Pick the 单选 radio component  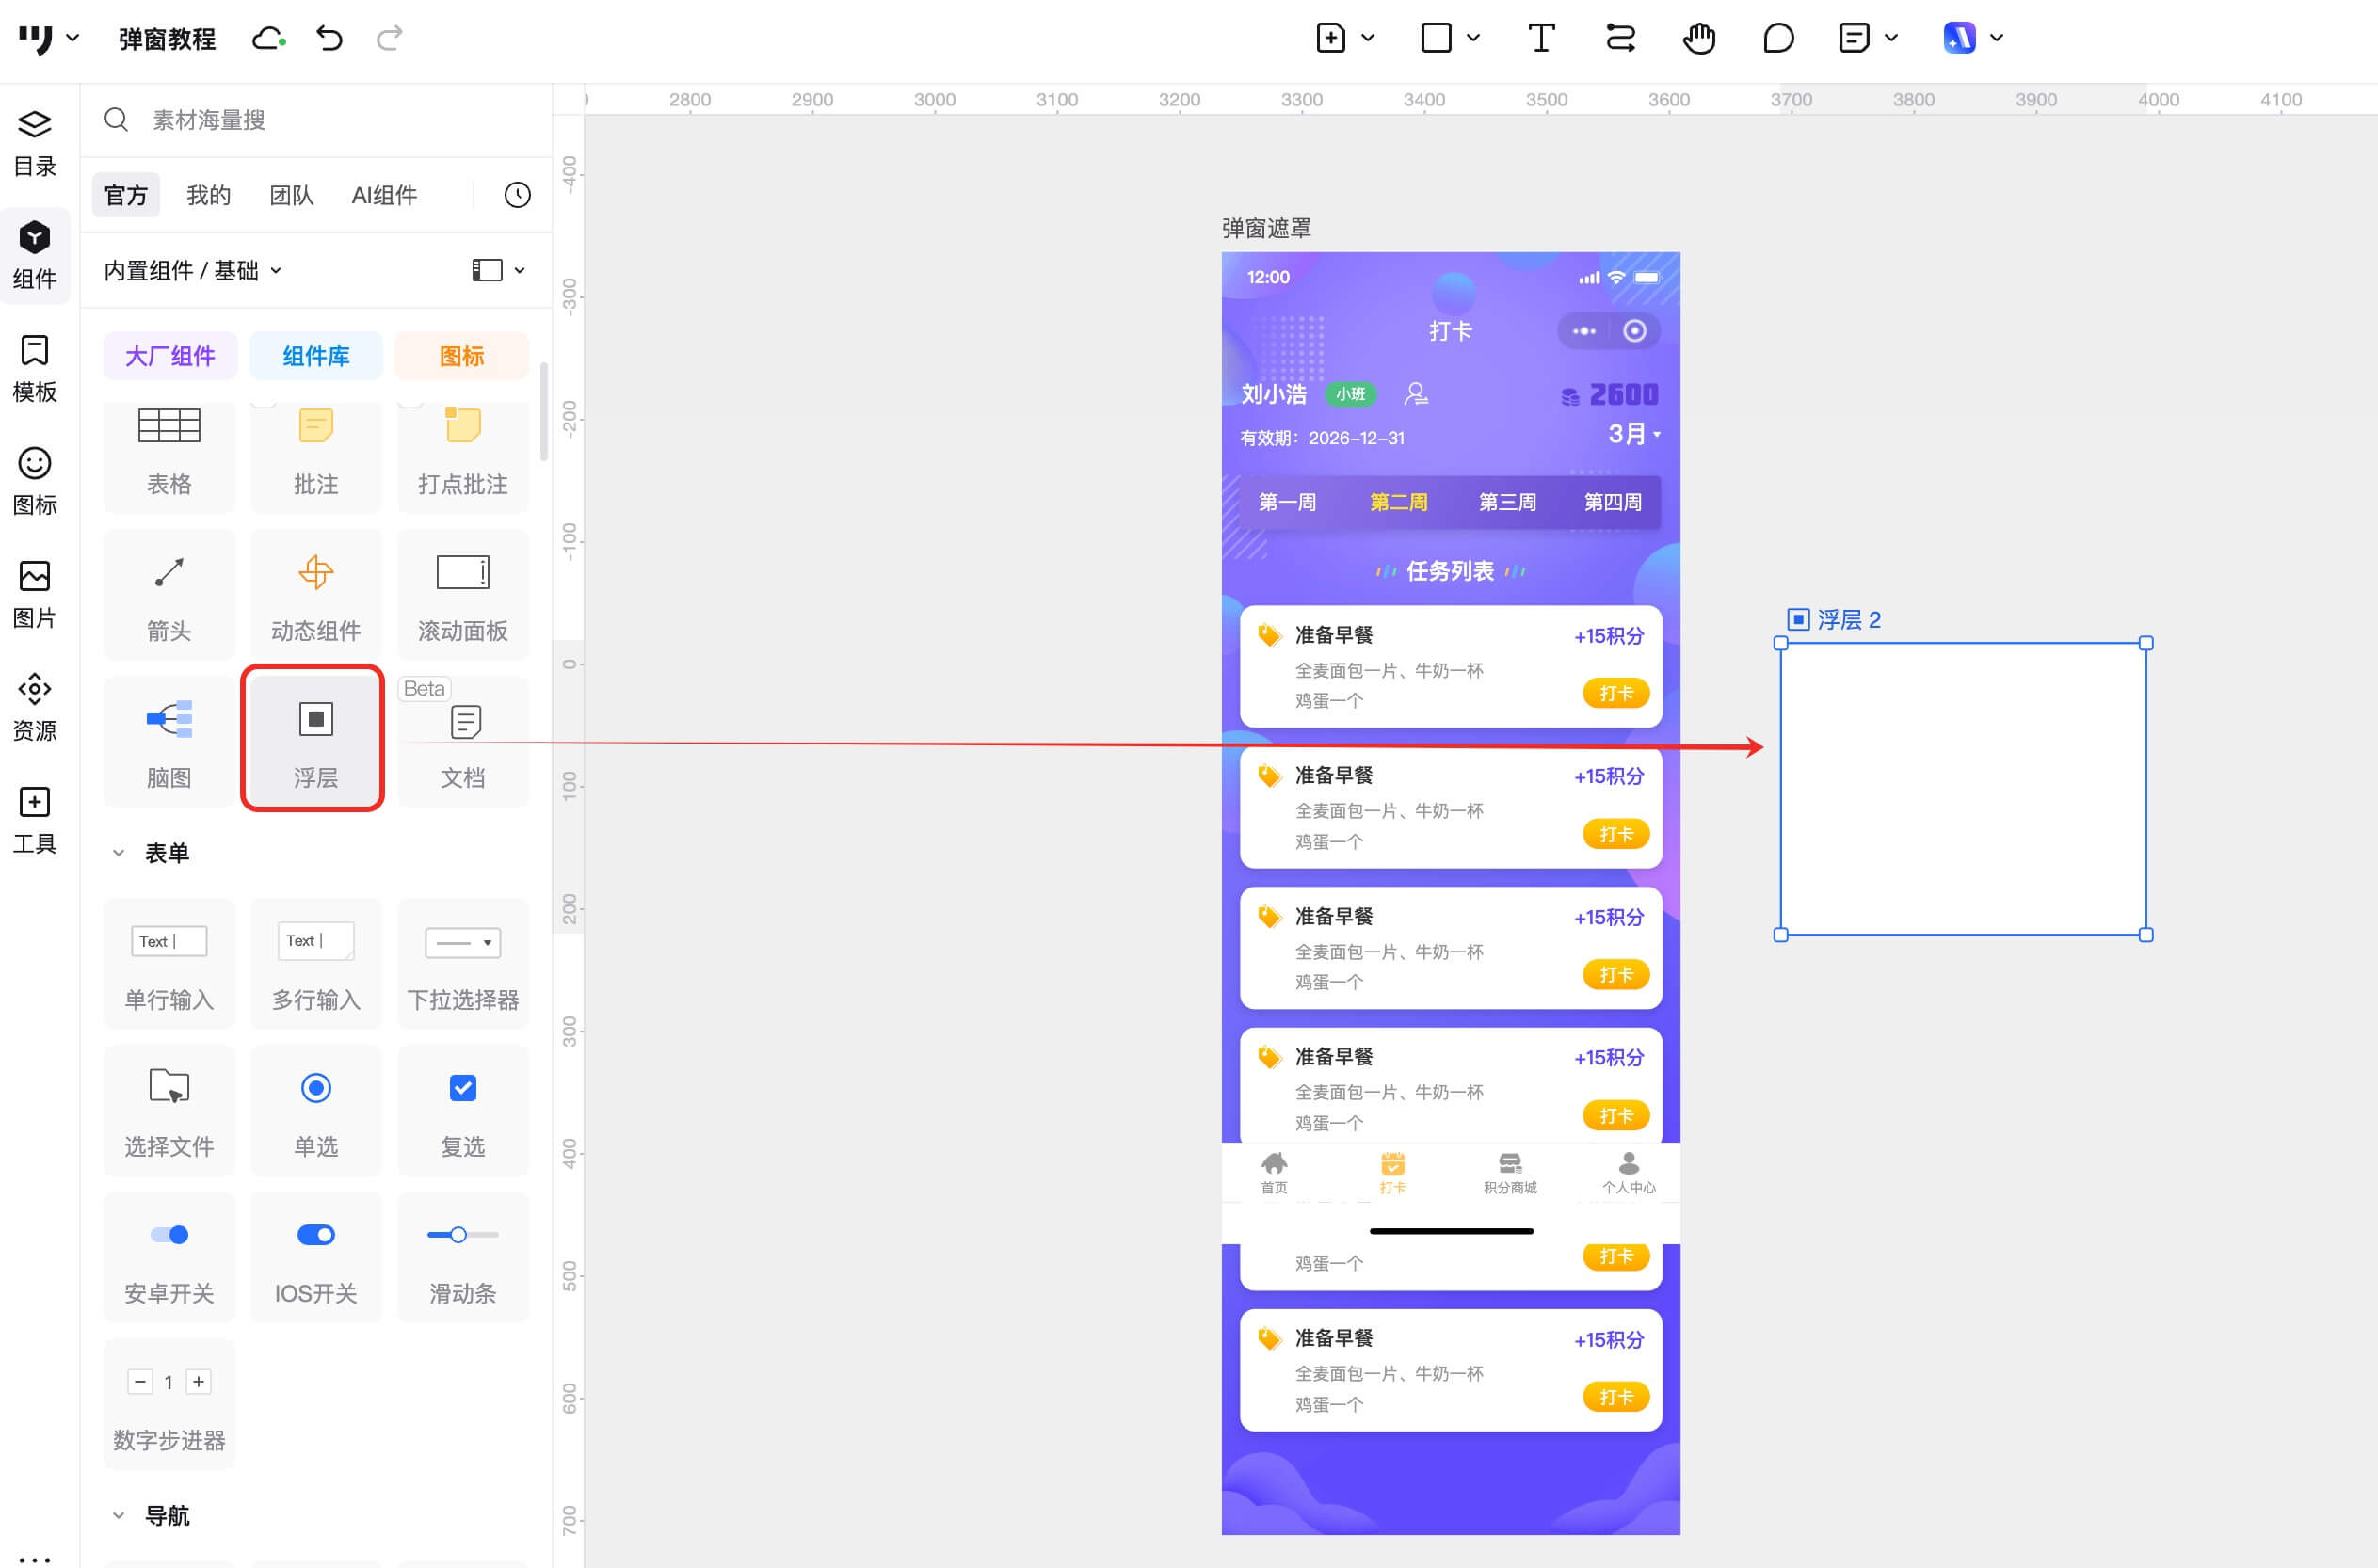tap(316, 1110)
